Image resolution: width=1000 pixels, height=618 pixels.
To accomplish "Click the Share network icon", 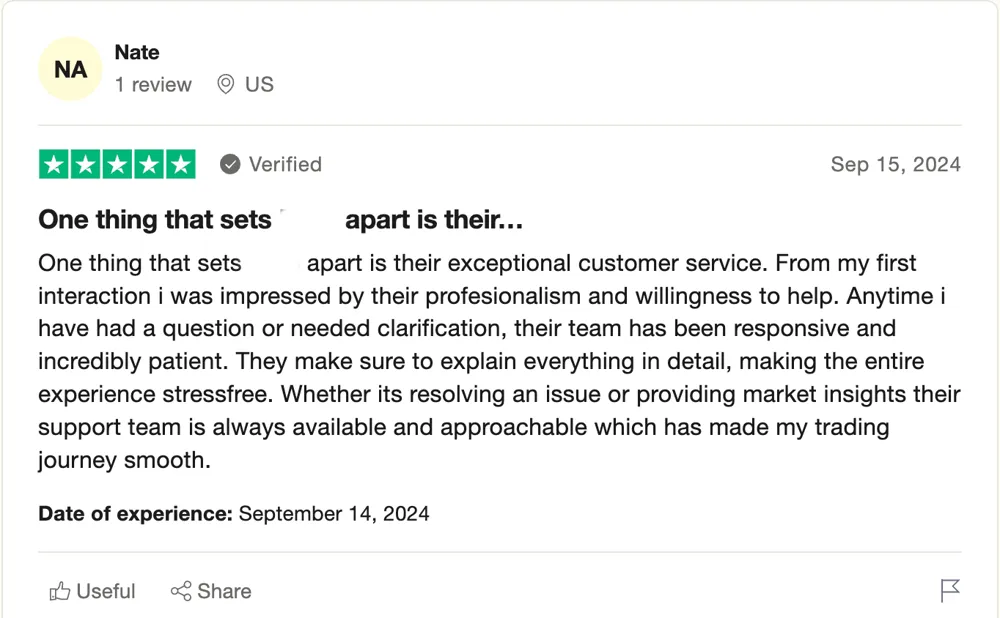I will coord(181,591).
